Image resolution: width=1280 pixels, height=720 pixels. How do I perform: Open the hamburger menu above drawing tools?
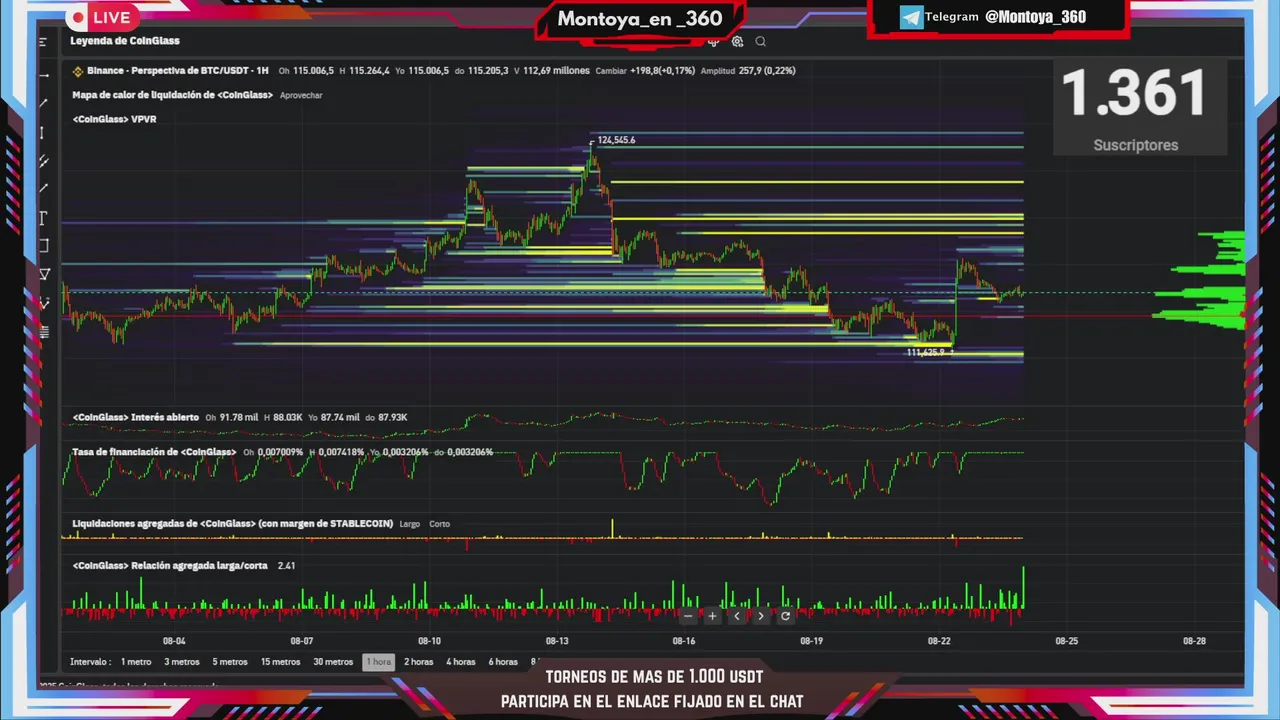click(43, 42)
